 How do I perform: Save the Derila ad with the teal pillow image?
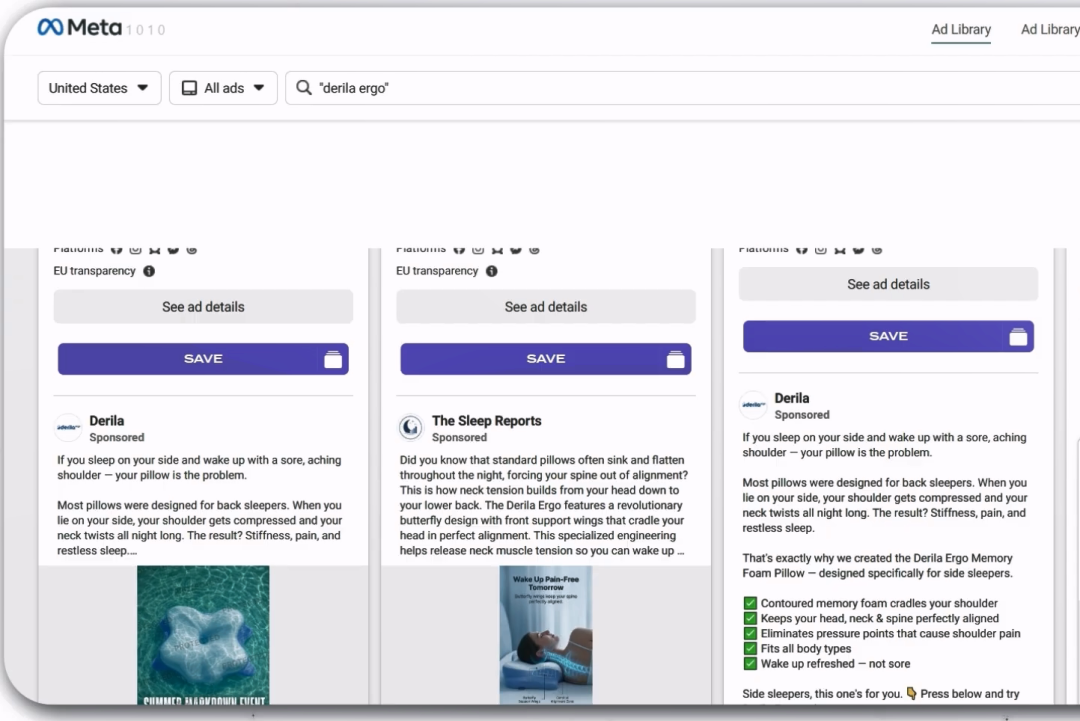pyautogui.click(x=203, y=359)
